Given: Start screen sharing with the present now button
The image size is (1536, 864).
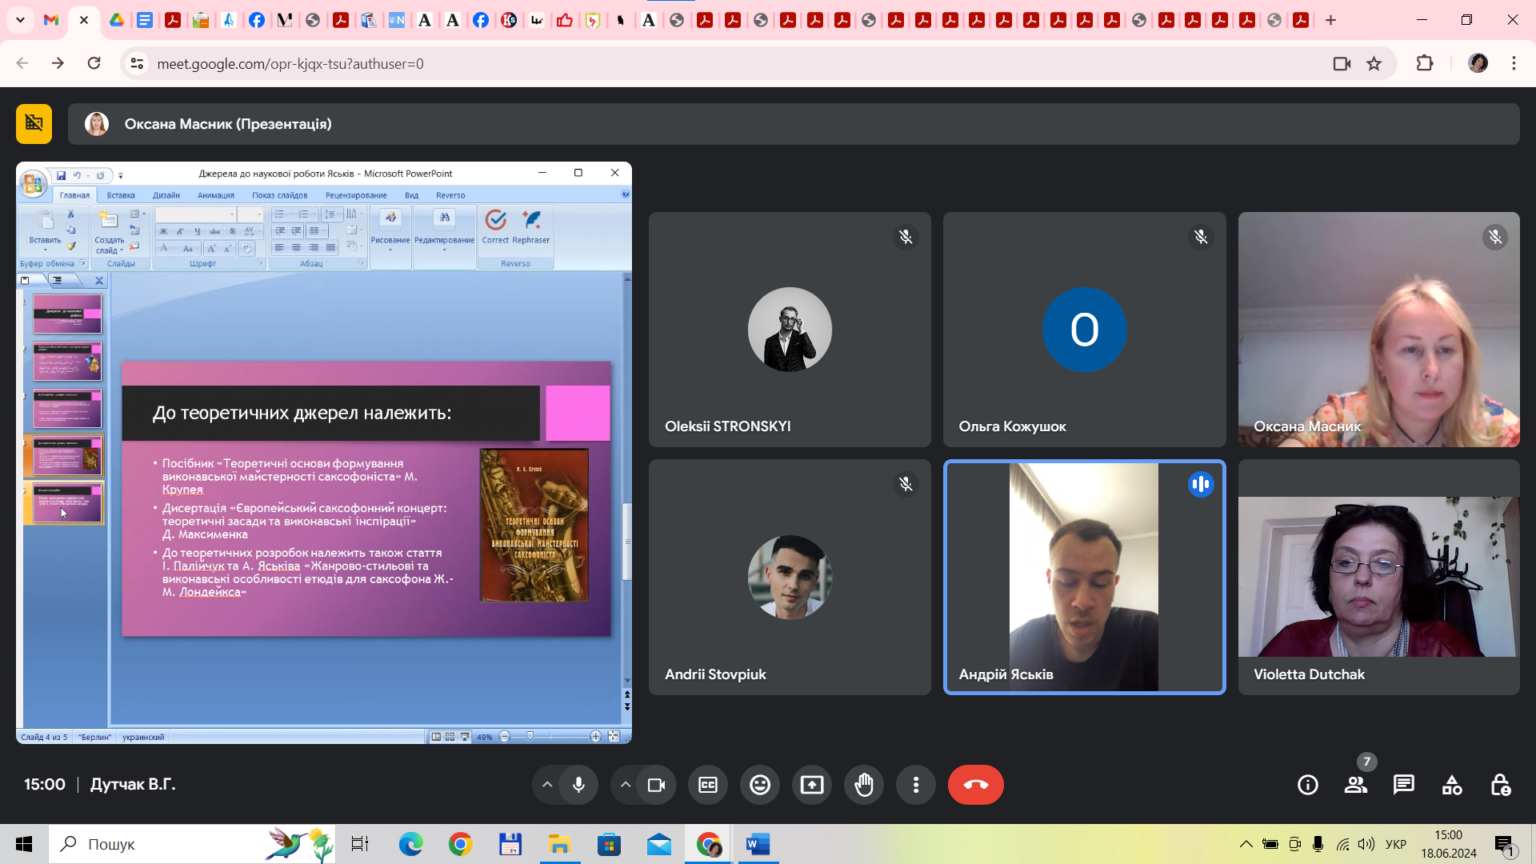Looking at the screenshot, I should [812, 785].
